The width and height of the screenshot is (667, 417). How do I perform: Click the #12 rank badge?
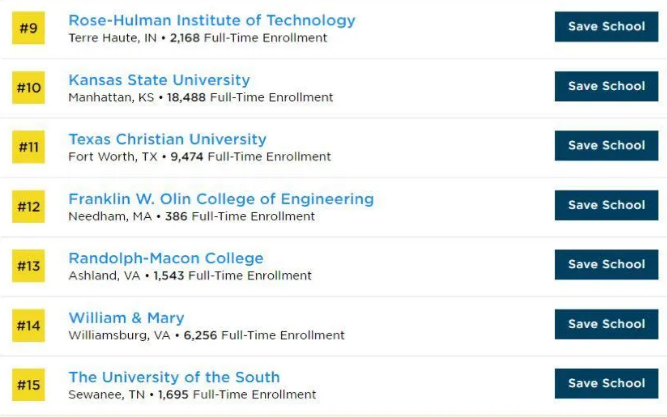pos(29,207)
